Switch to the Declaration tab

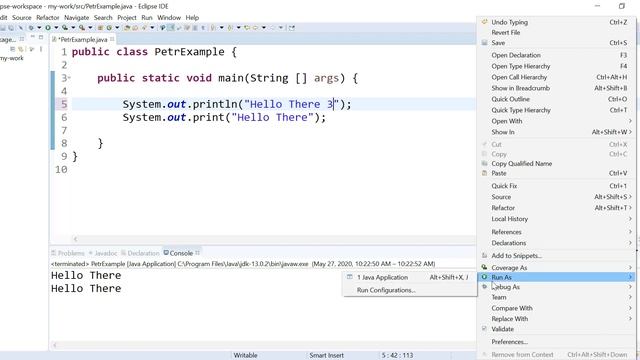pyautogui.click(x=140, y=253)
